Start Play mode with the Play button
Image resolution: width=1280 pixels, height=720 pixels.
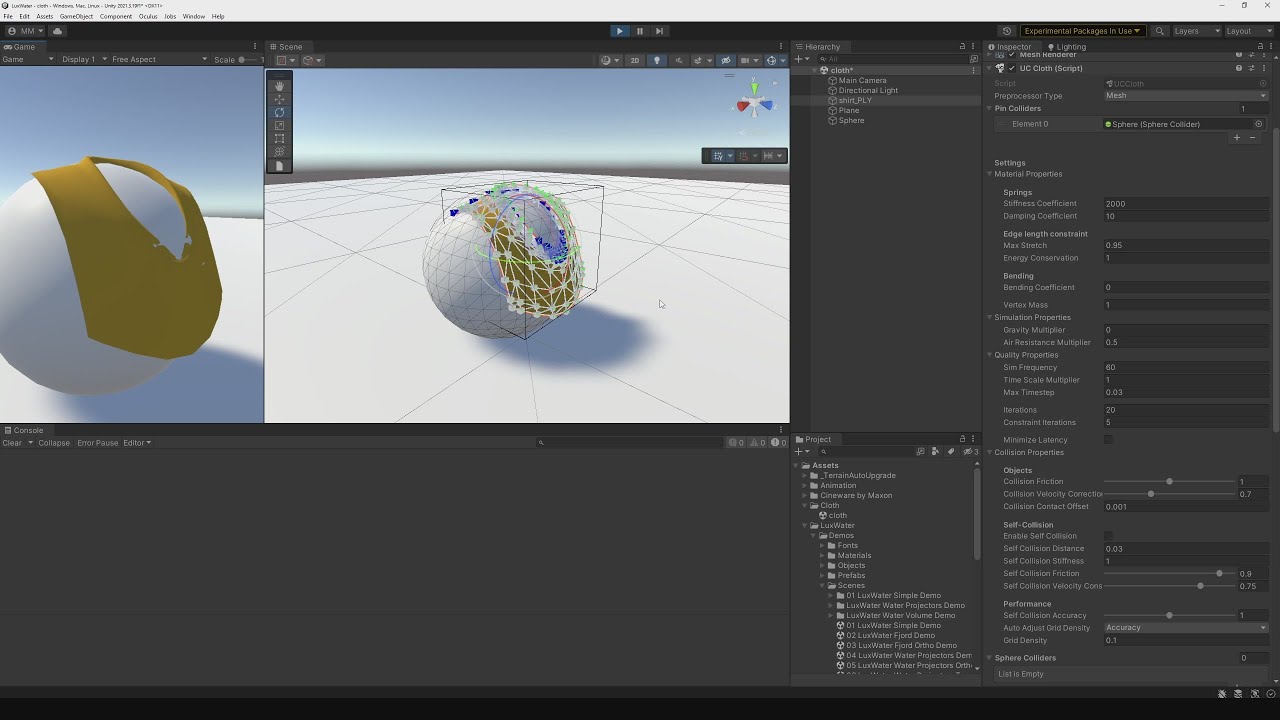point(620,31)
